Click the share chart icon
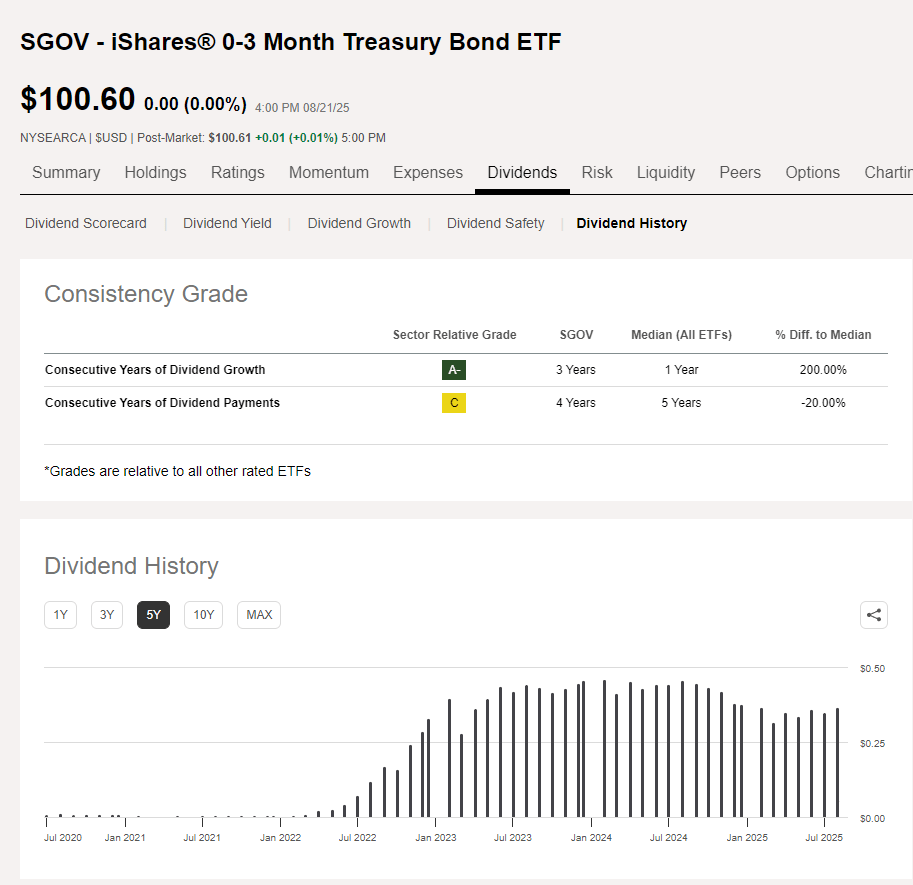Screen dimensions: 913x885 coord(873,615)
